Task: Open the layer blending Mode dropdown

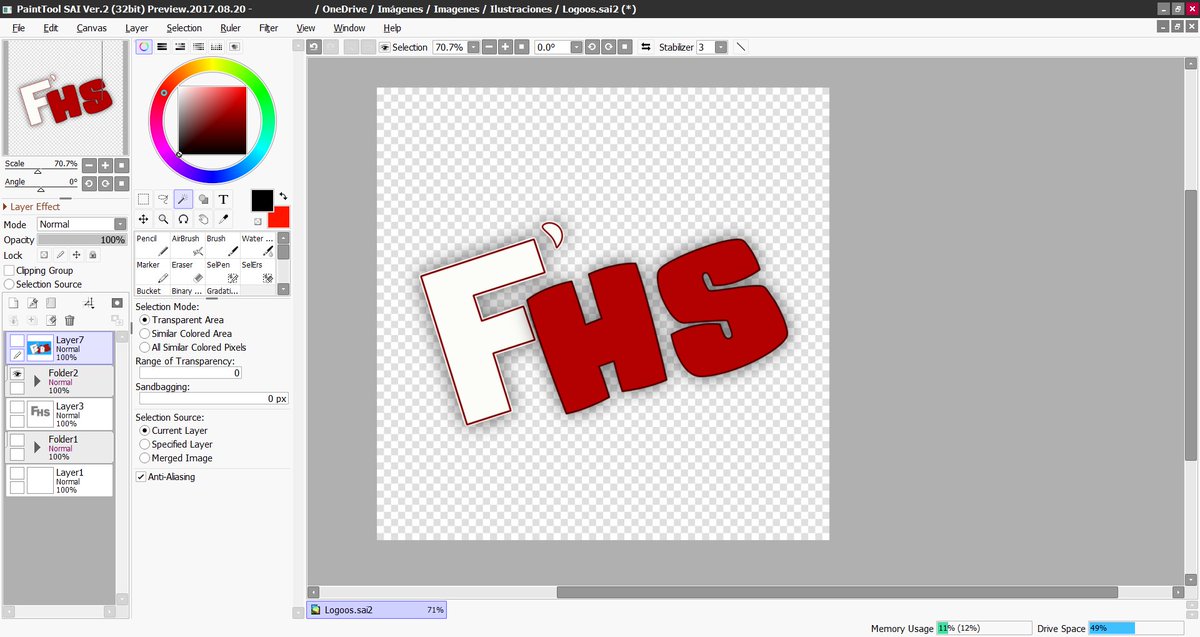Action: [82, 224]
